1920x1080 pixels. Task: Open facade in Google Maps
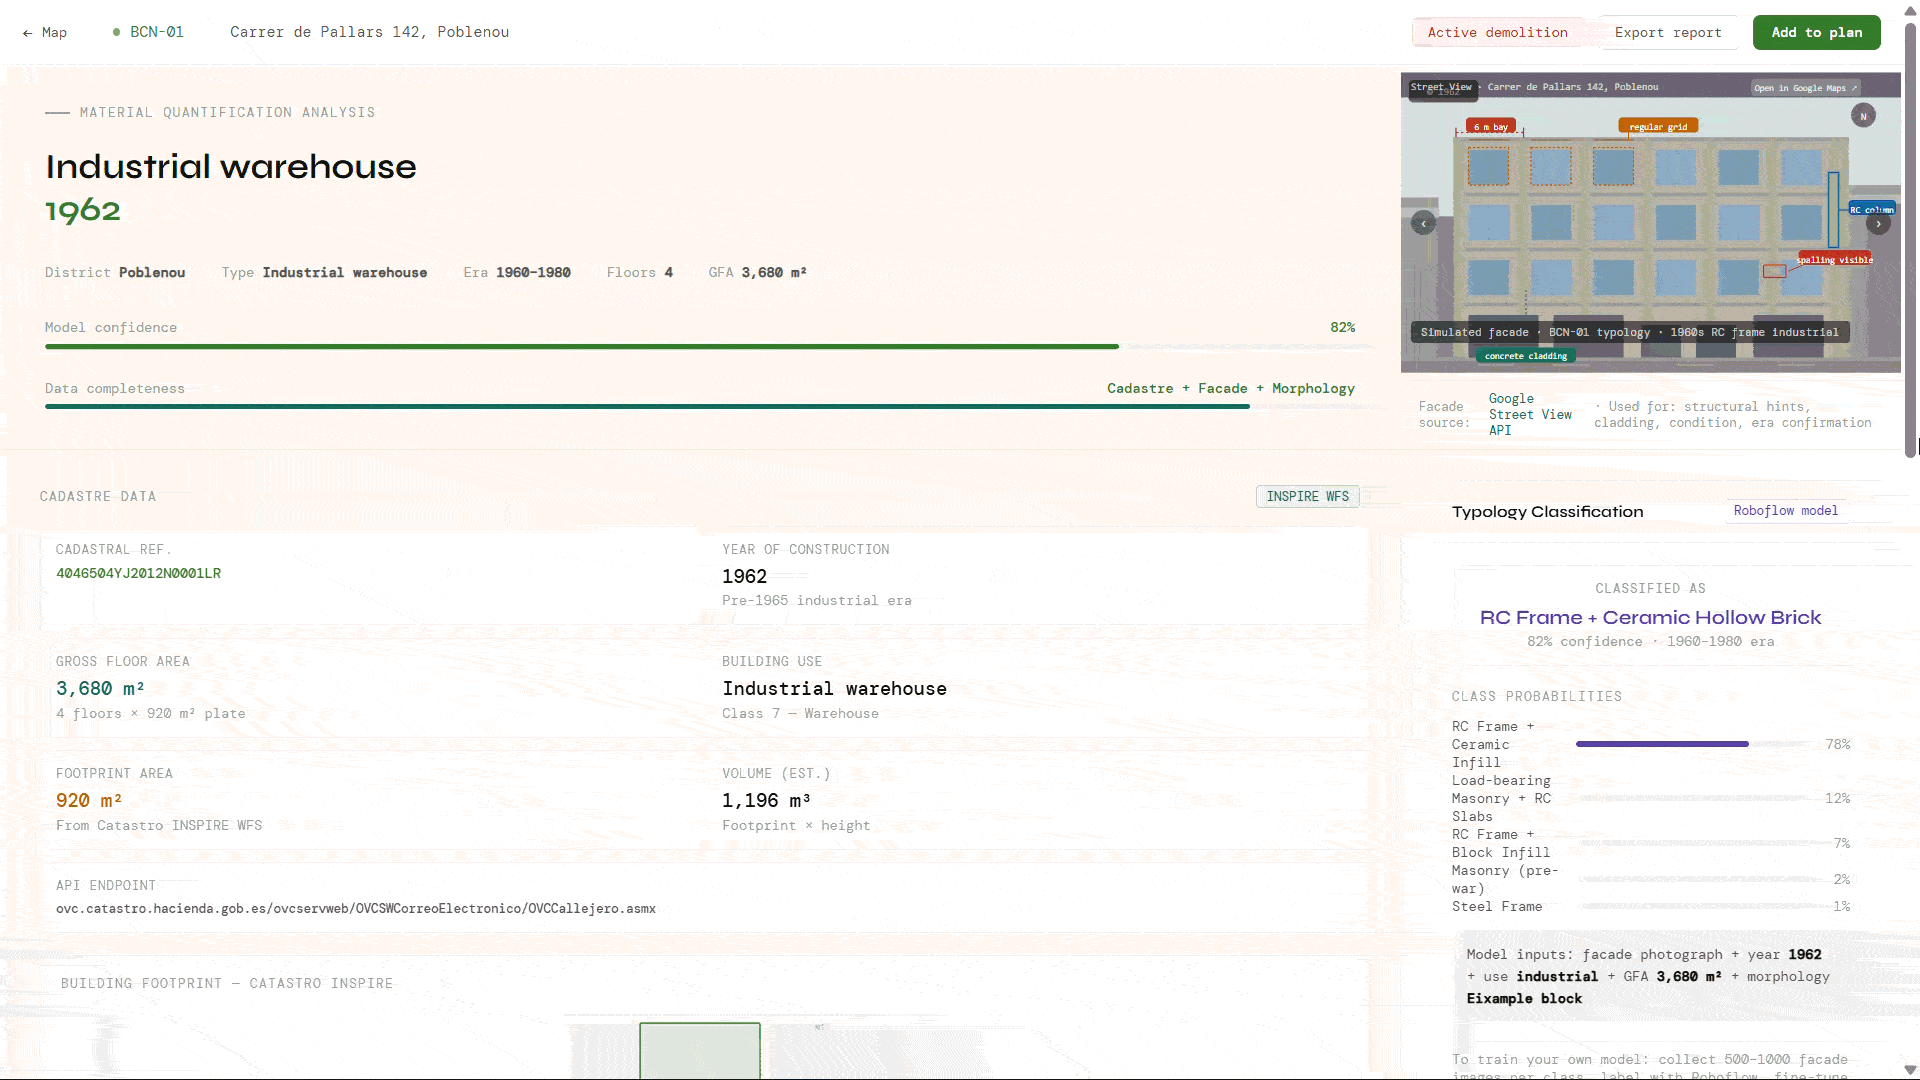tap(1804, 88)
